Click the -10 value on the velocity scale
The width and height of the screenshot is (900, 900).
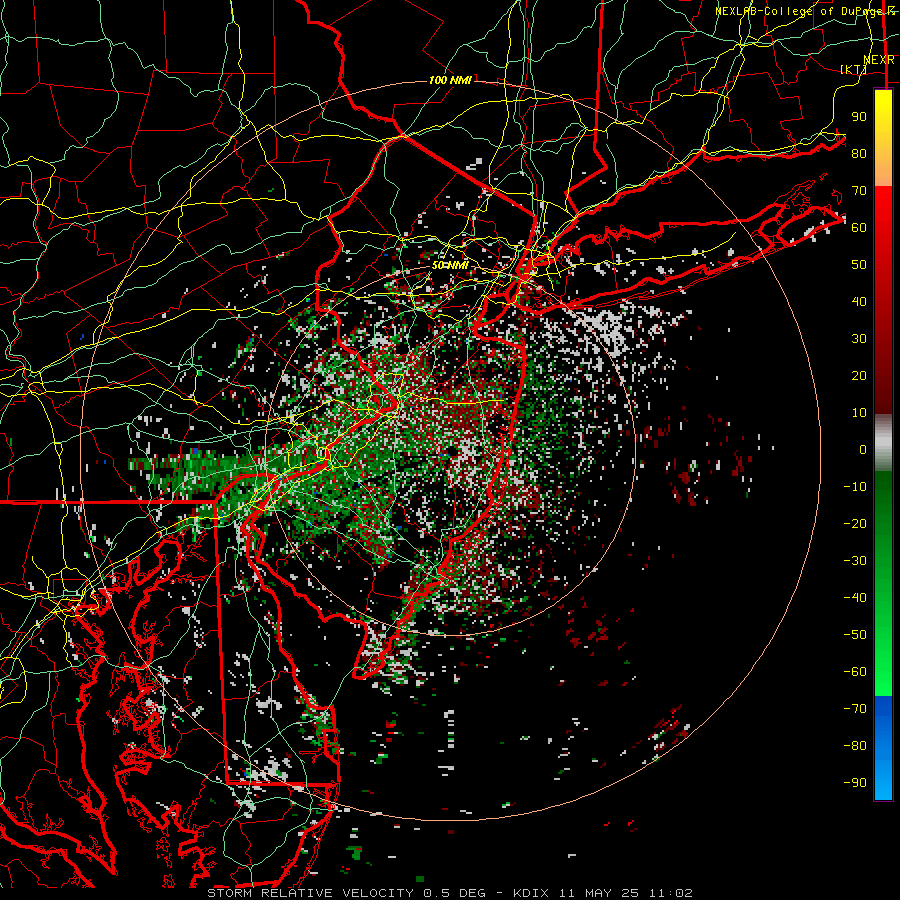[855, 487]
